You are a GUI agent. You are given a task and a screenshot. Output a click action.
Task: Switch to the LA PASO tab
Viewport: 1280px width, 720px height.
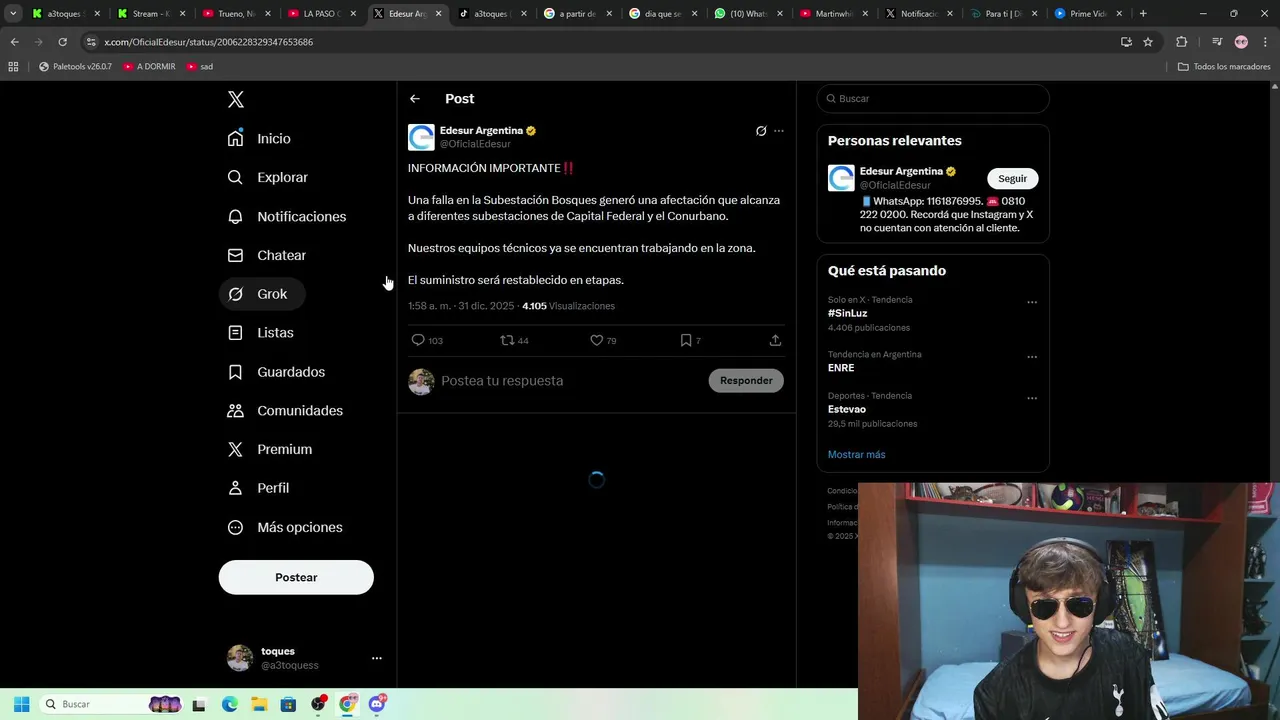[x=322, y=14]
